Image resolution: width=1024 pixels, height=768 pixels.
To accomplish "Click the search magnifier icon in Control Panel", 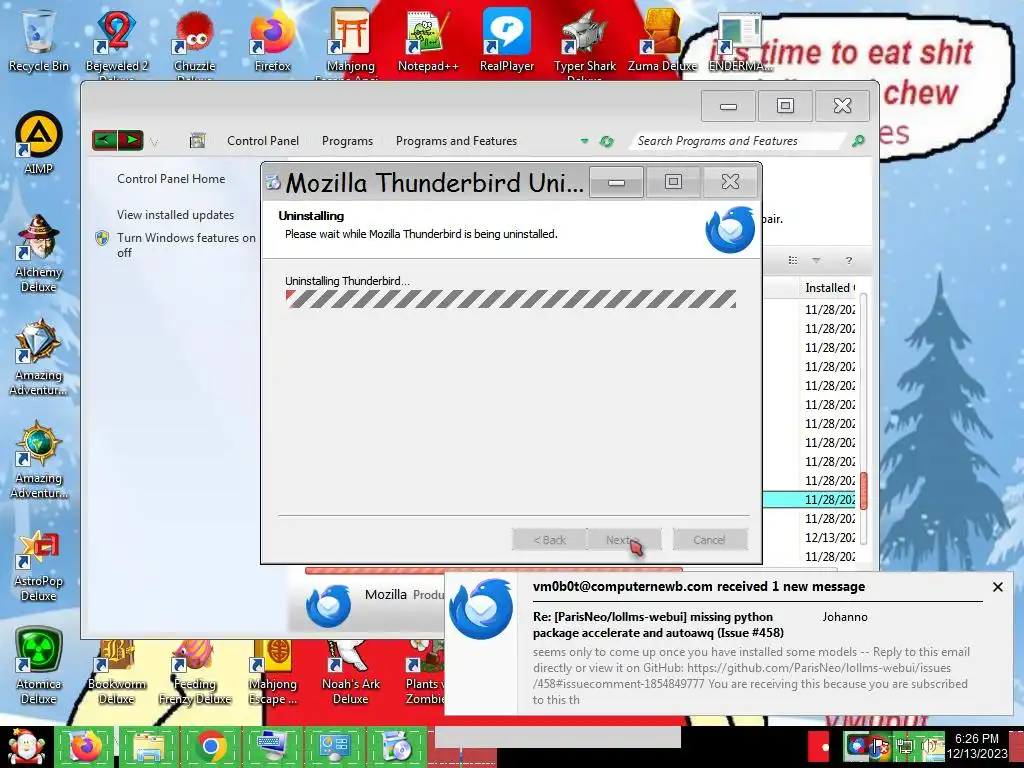I will (x=858, y=140).
